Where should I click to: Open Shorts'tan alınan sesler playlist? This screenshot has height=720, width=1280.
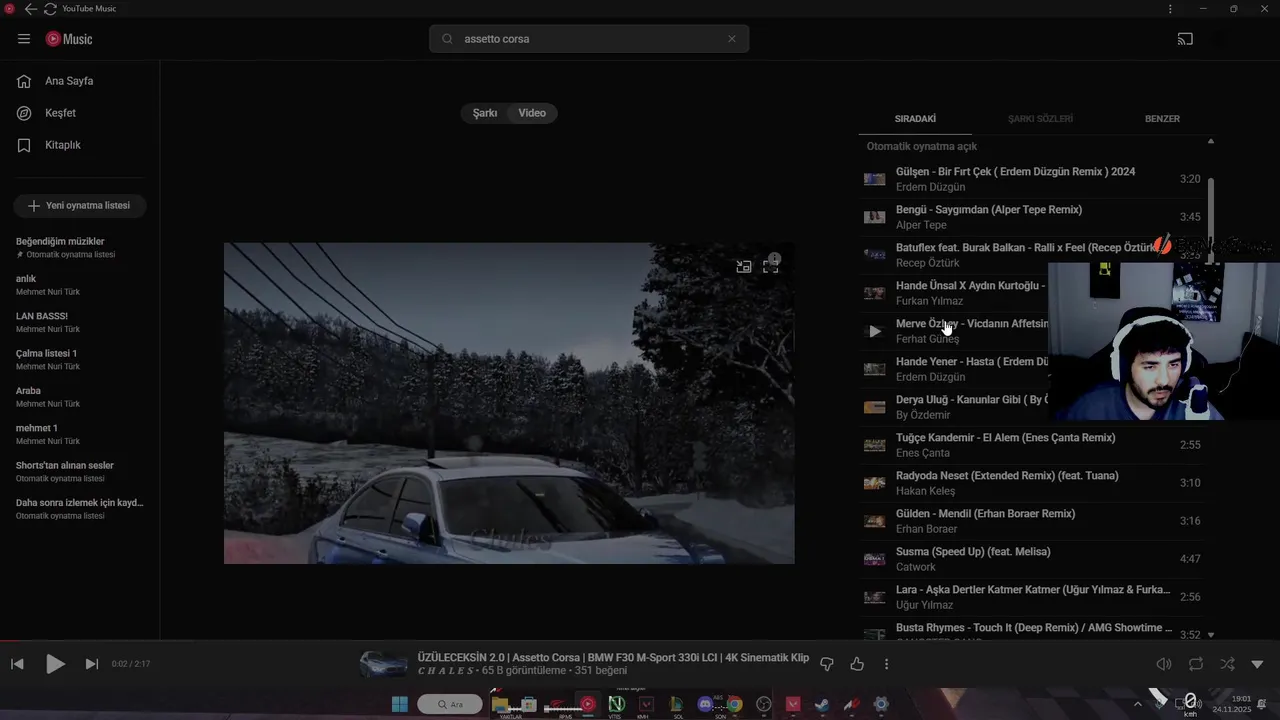tap(80, 471)
